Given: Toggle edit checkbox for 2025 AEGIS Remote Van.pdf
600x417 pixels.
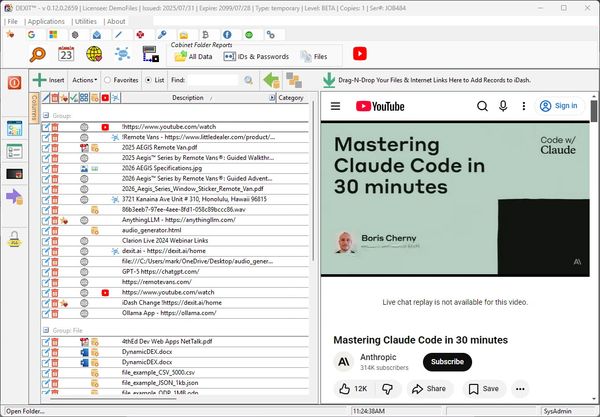Looking at the screenshot, I should [45, 148].
